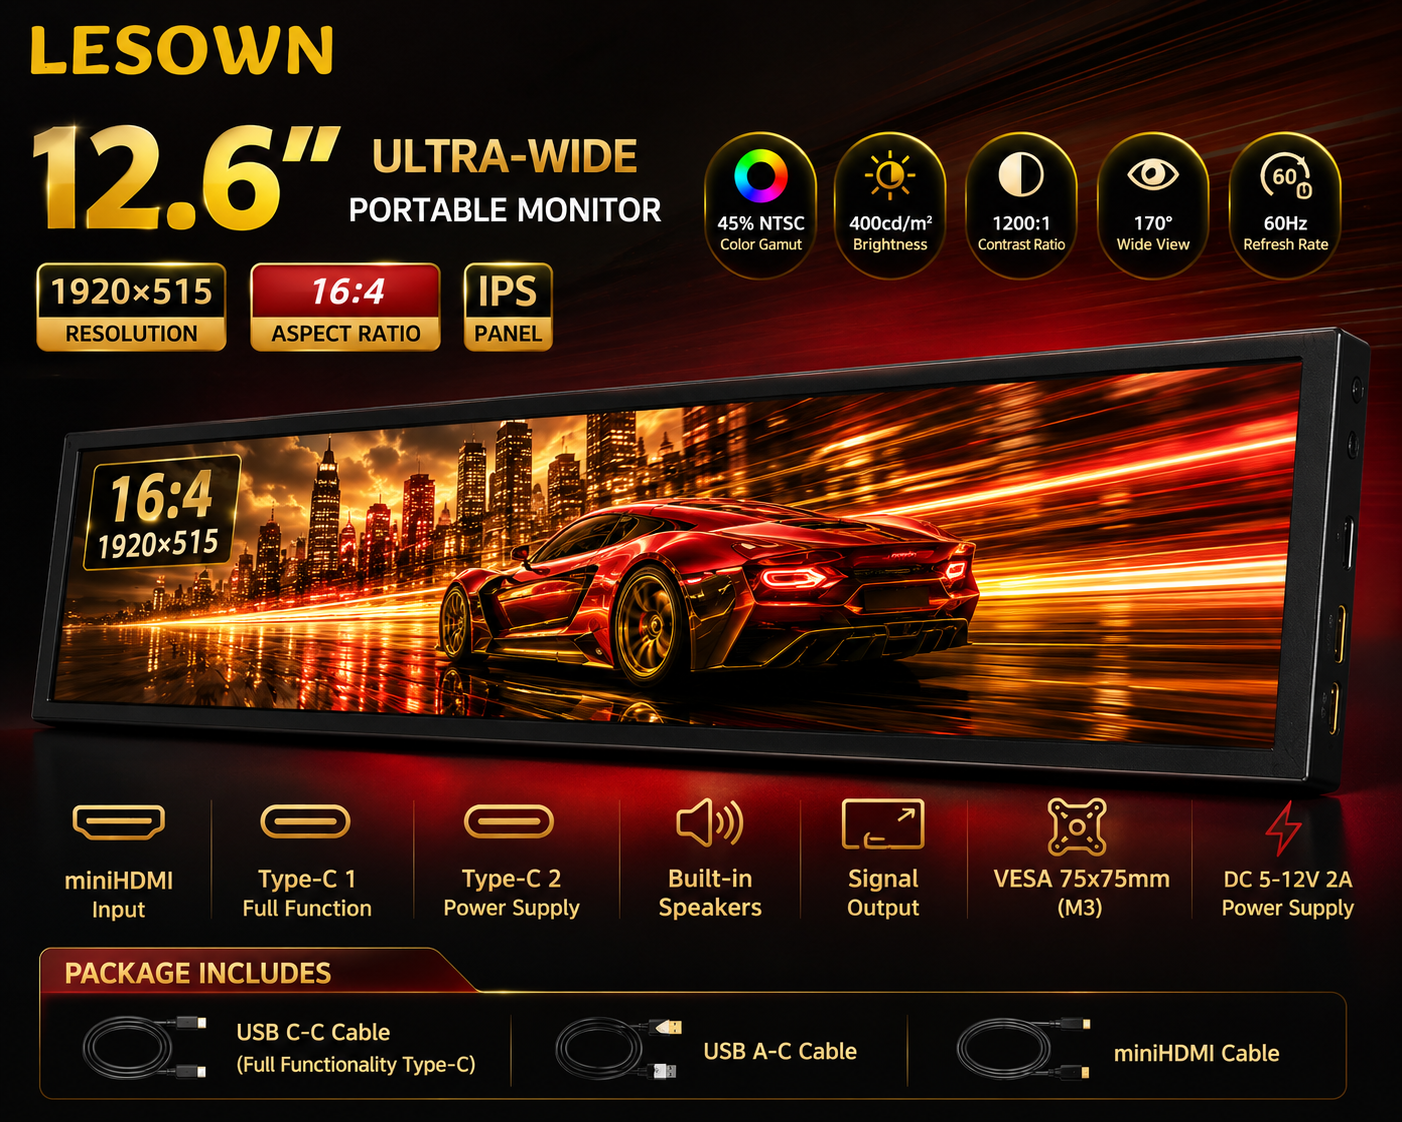1402x1122 pixels.
Task: Click the Signal Output label
Action: [x=883, y=893]
